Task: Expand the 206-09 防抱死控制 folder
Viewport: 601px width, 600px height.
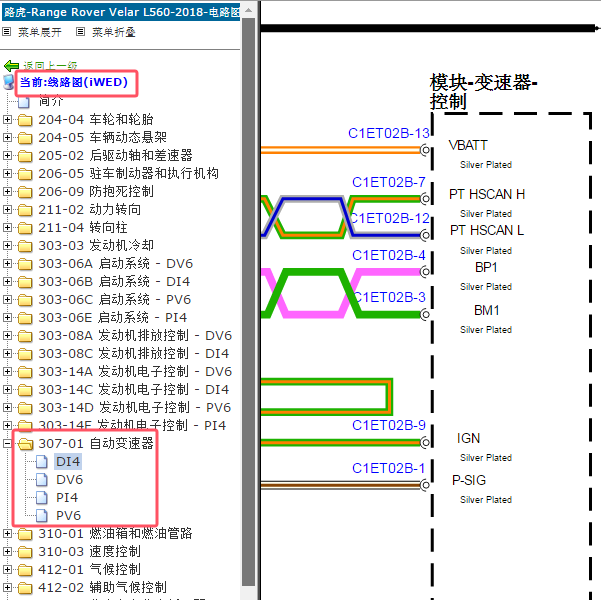Action: 7,191
